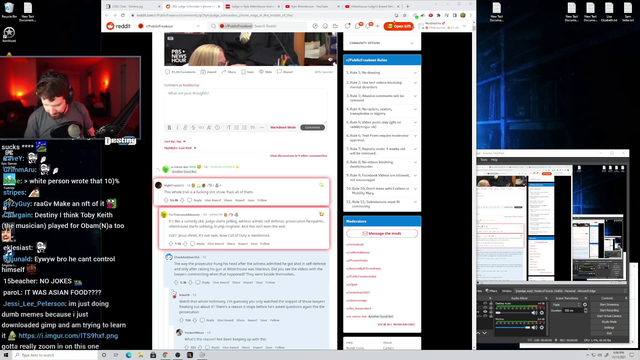This screenshot has height=360, width=640.
Task: Click the bulleted list icon in editor
Action: point(236,128)
